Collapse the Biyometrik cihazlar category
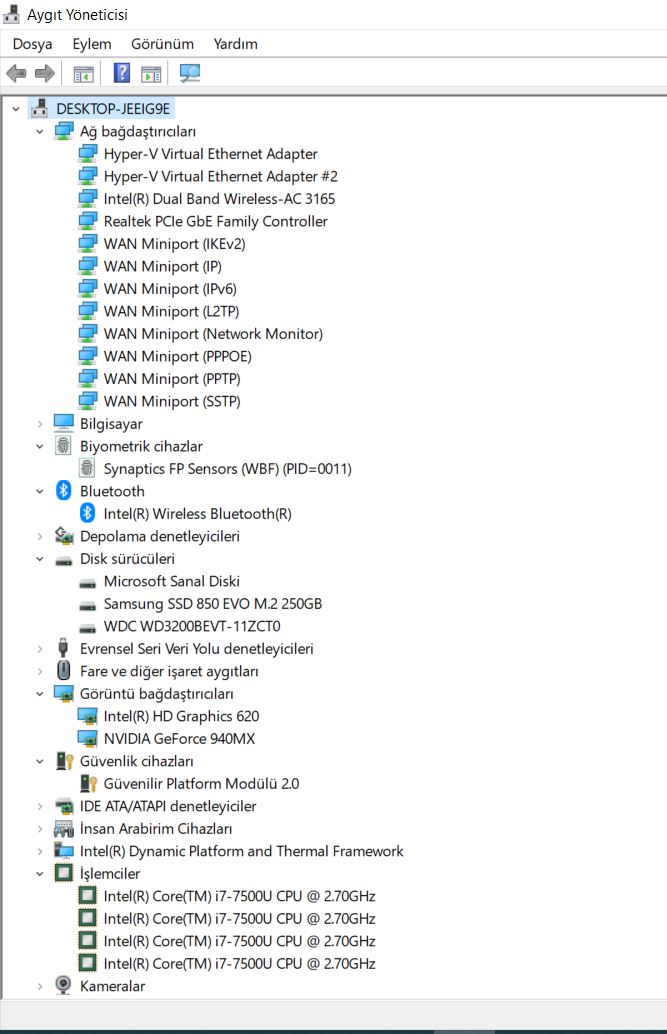This screenshot has height=1034, width=667. 40,446
